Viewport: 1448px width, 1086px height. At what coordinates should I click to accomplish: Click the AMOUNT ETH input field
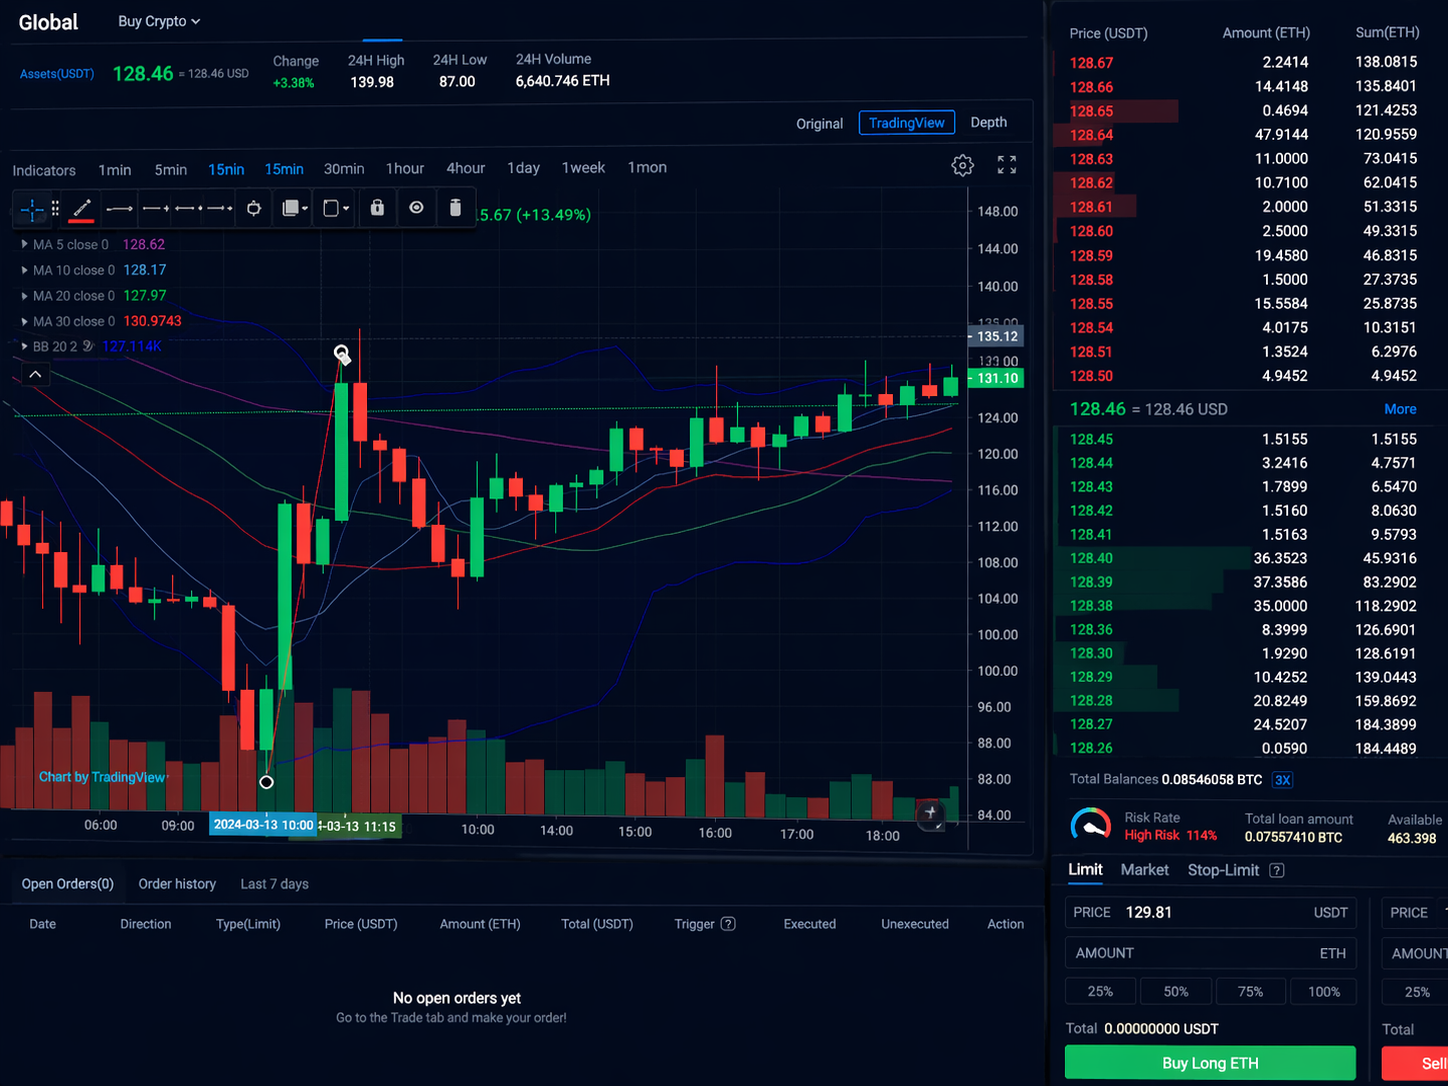pos(1210,953)
